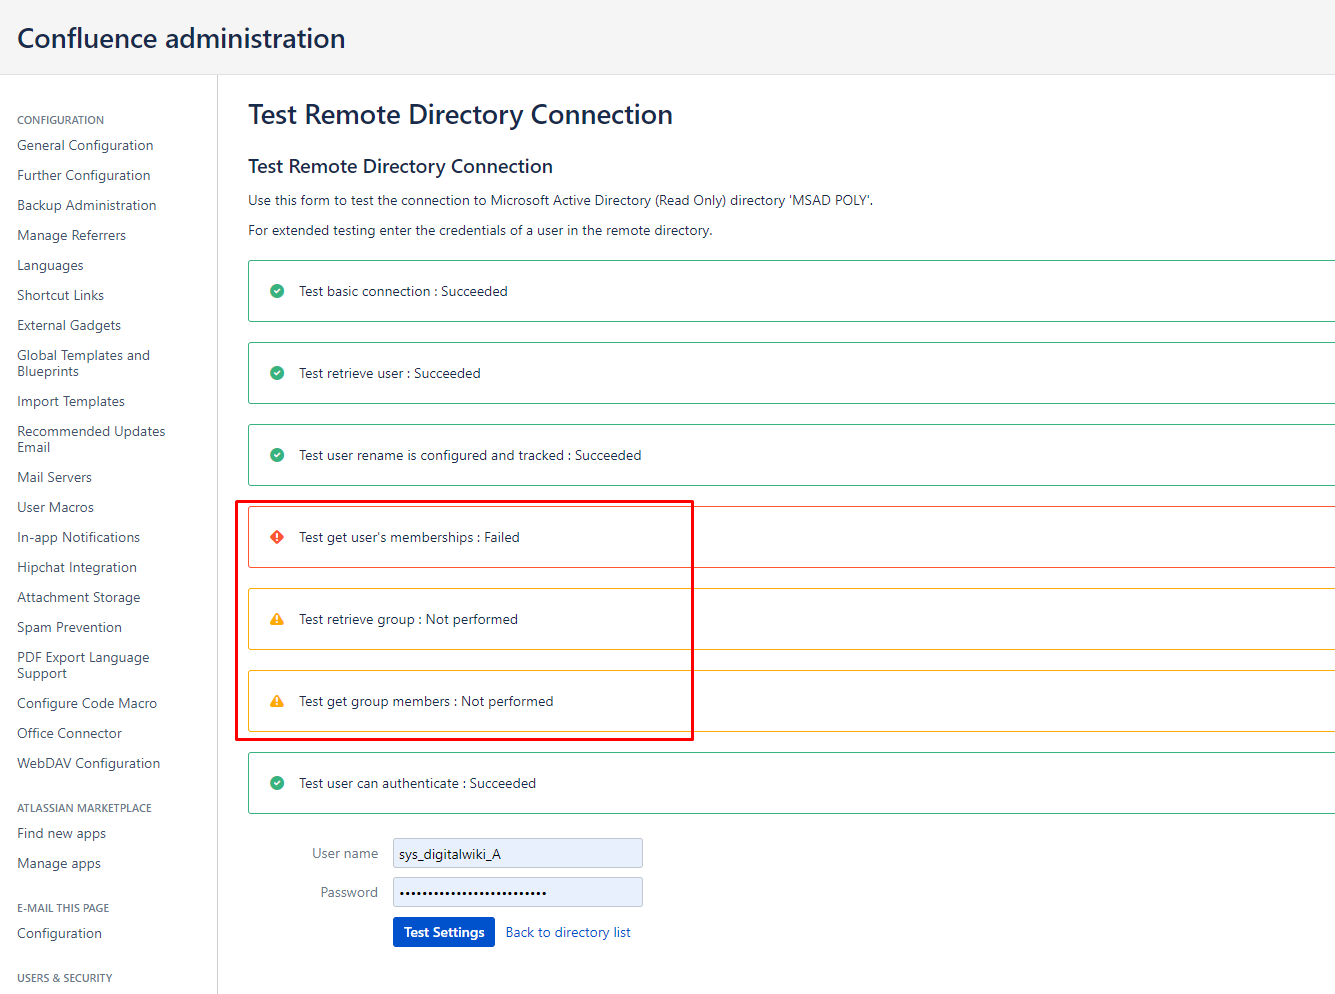
Task: Click red error icon for user's memberships test
Action: (x=277, y=537)
